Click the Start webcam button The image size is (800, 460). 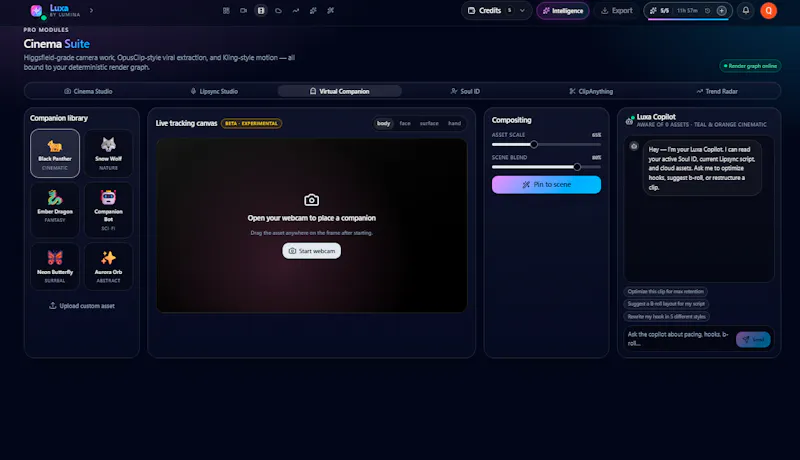(x=311, y=251)
